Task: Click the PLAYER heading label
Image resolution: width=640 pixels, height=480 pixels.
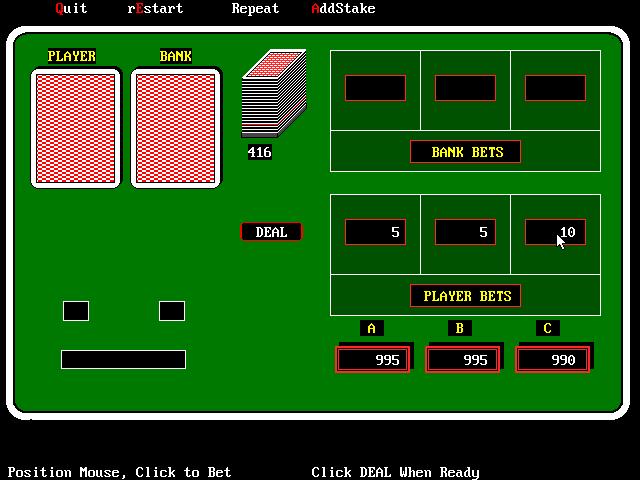Action: 72,56
